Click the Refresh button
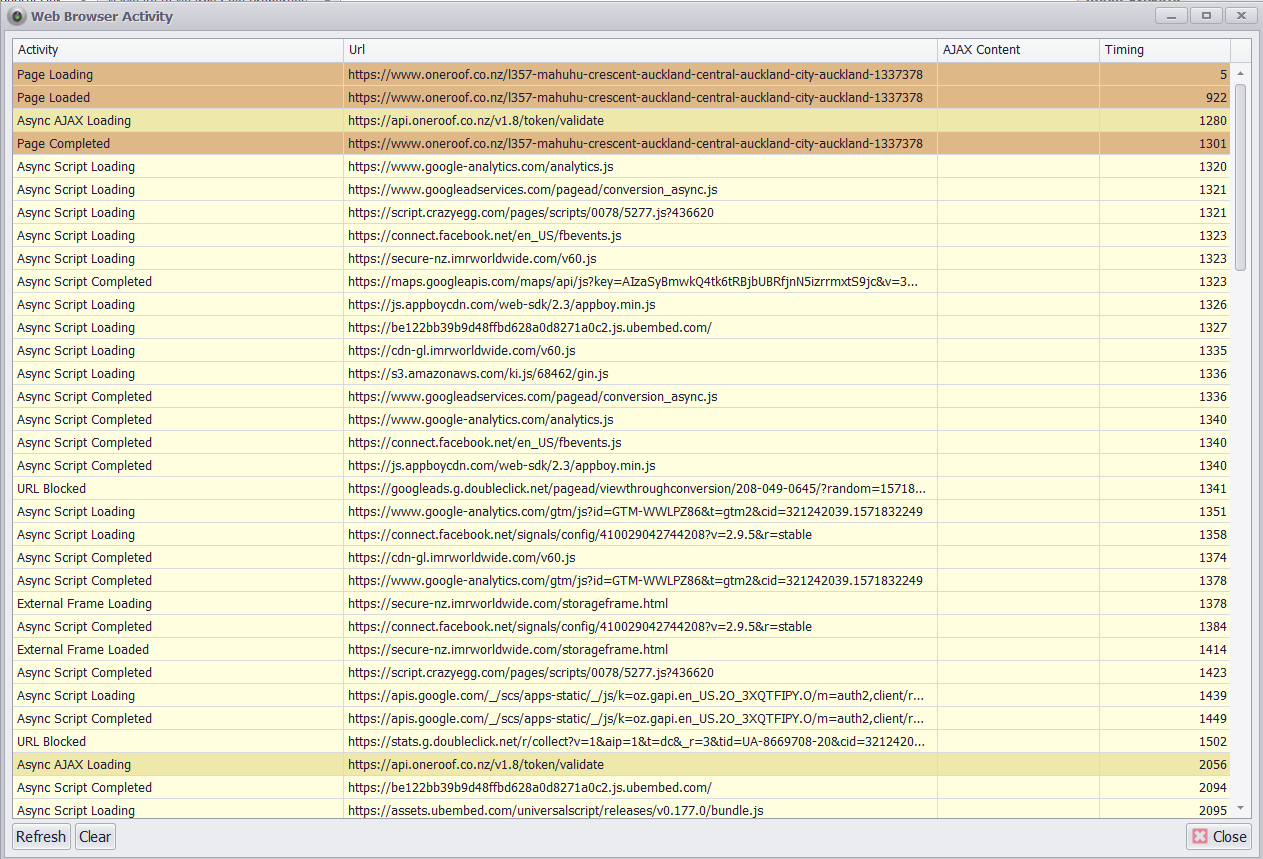1263x859 pixels. point(41,837)
